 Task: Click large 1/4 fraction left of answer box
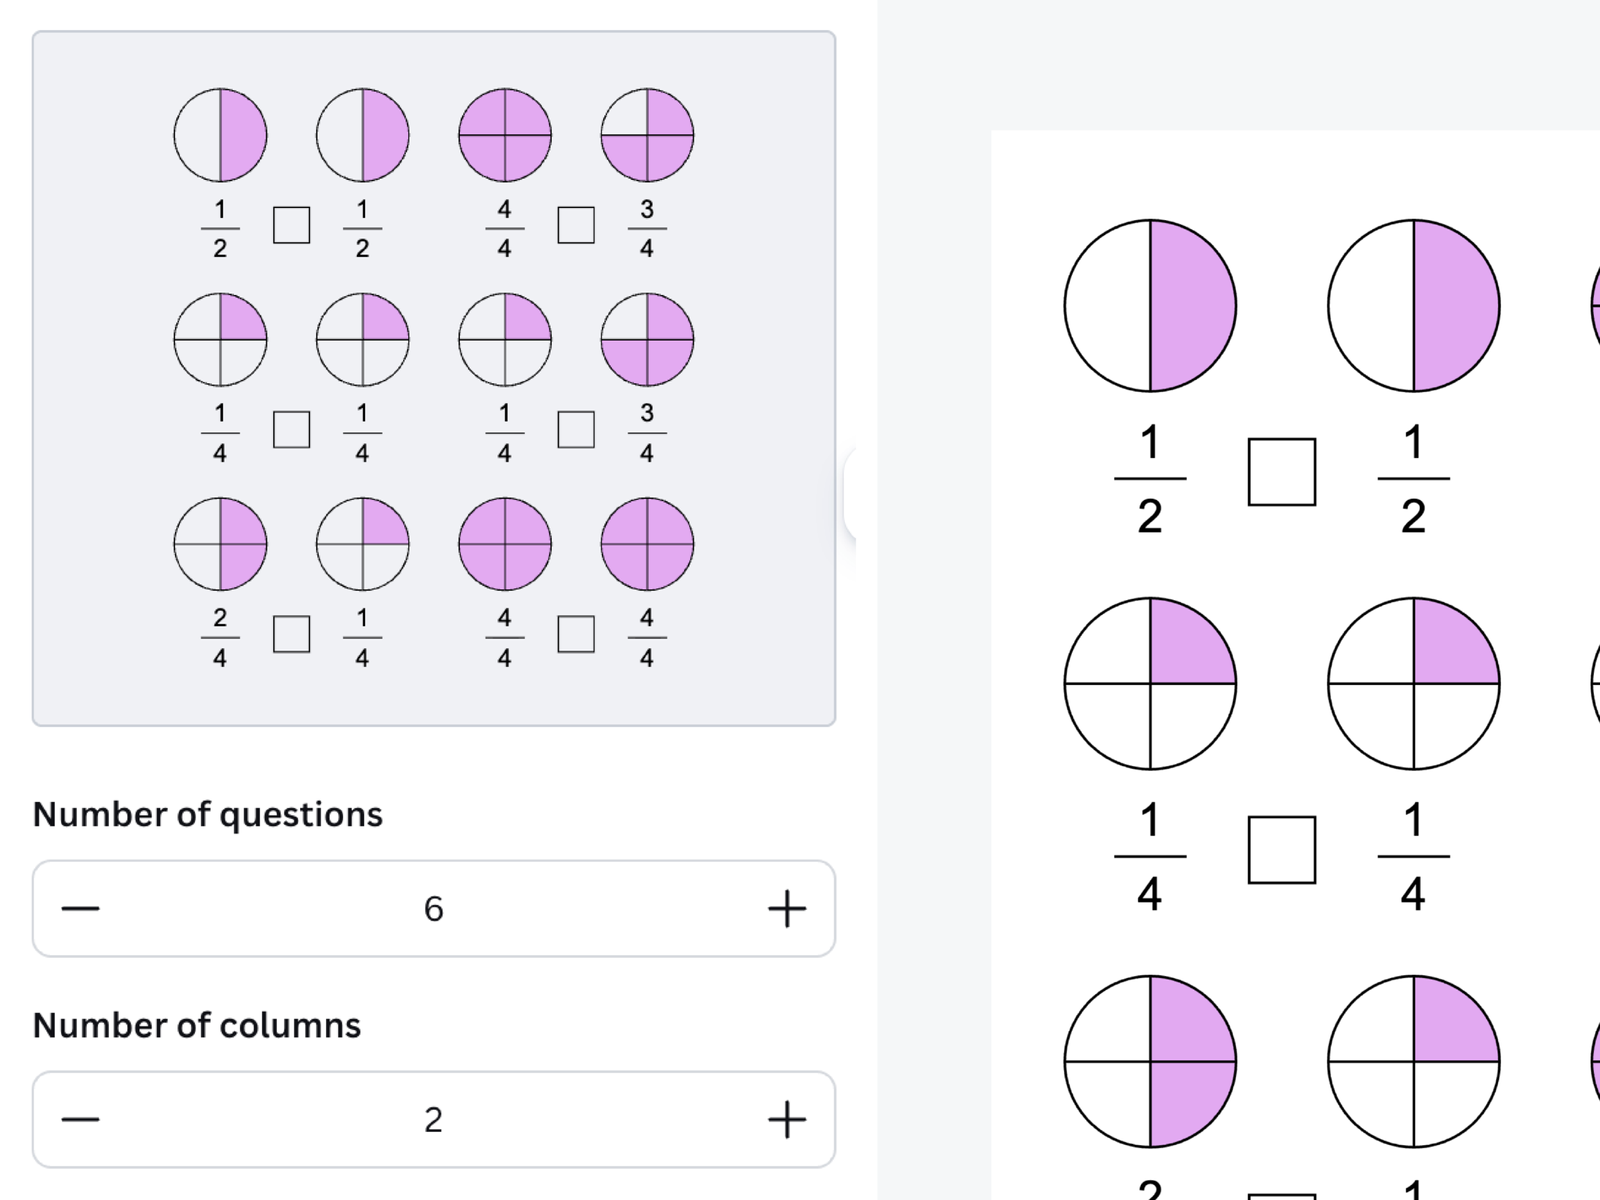[x=1150, y=857]
